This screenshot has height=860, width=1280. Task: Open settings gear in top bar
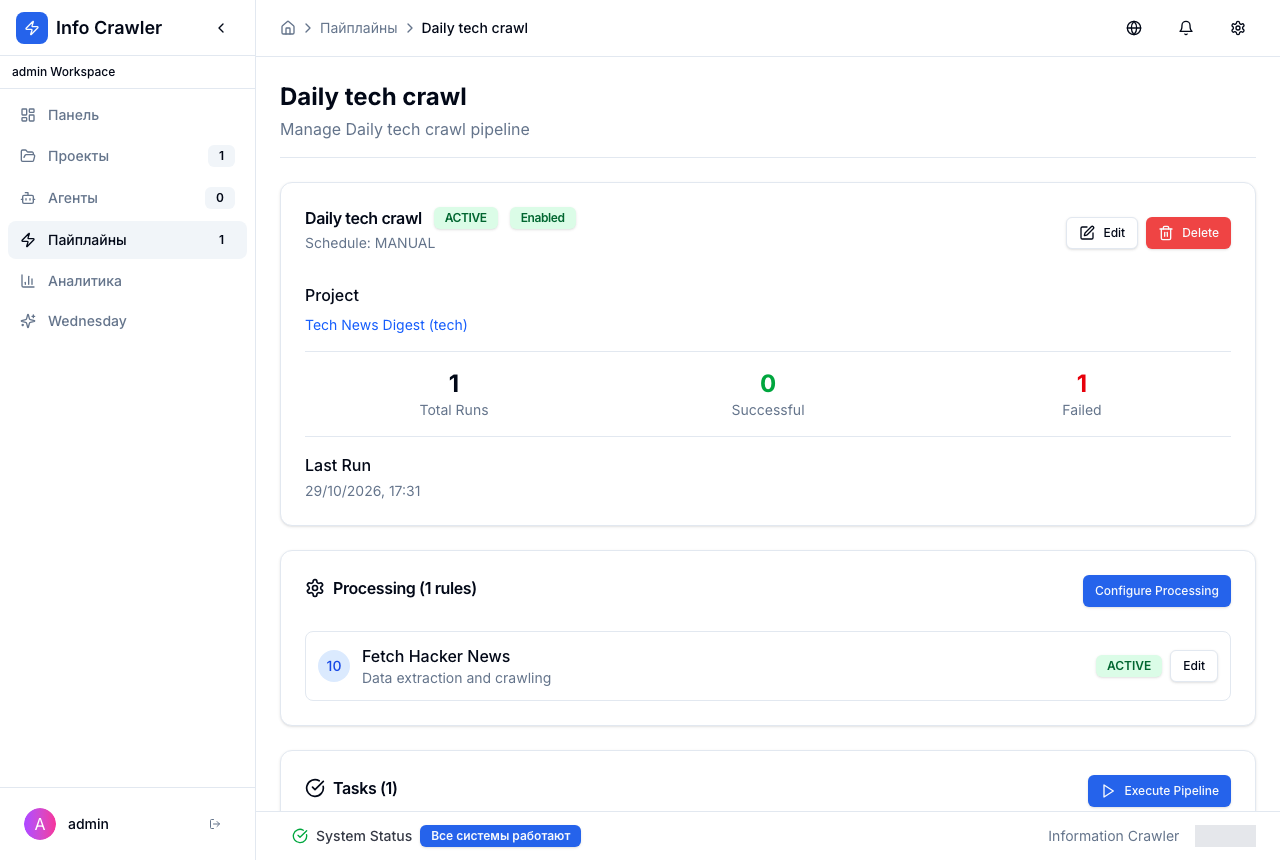click(x=1238, y=28)
